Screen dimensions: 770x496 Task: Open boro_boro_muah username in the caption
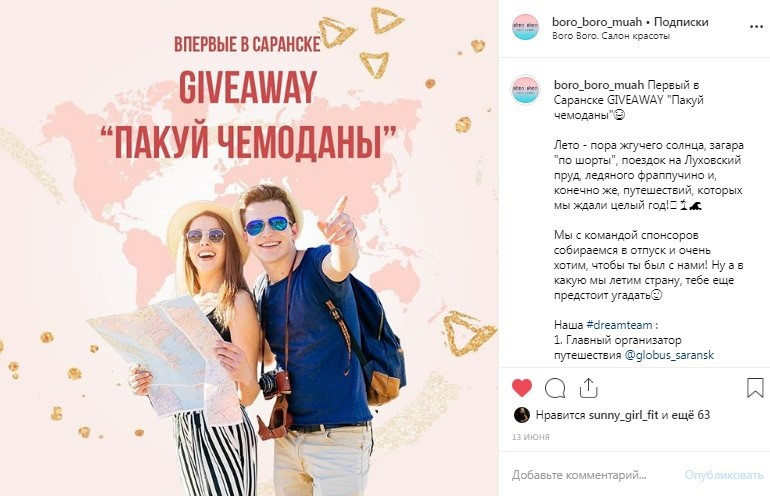[x=599, y=85]
